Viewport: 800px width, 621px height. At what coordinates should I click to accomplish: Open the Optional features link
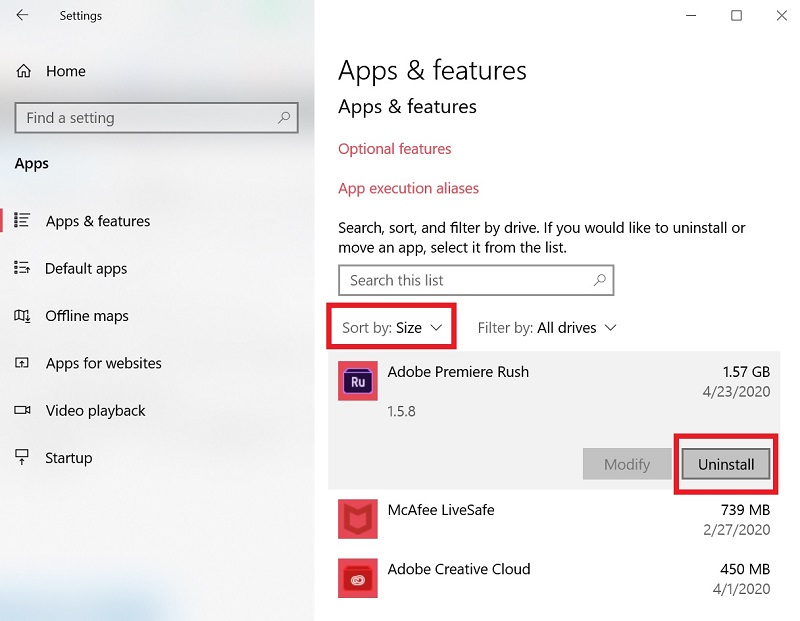coord(394,149)
